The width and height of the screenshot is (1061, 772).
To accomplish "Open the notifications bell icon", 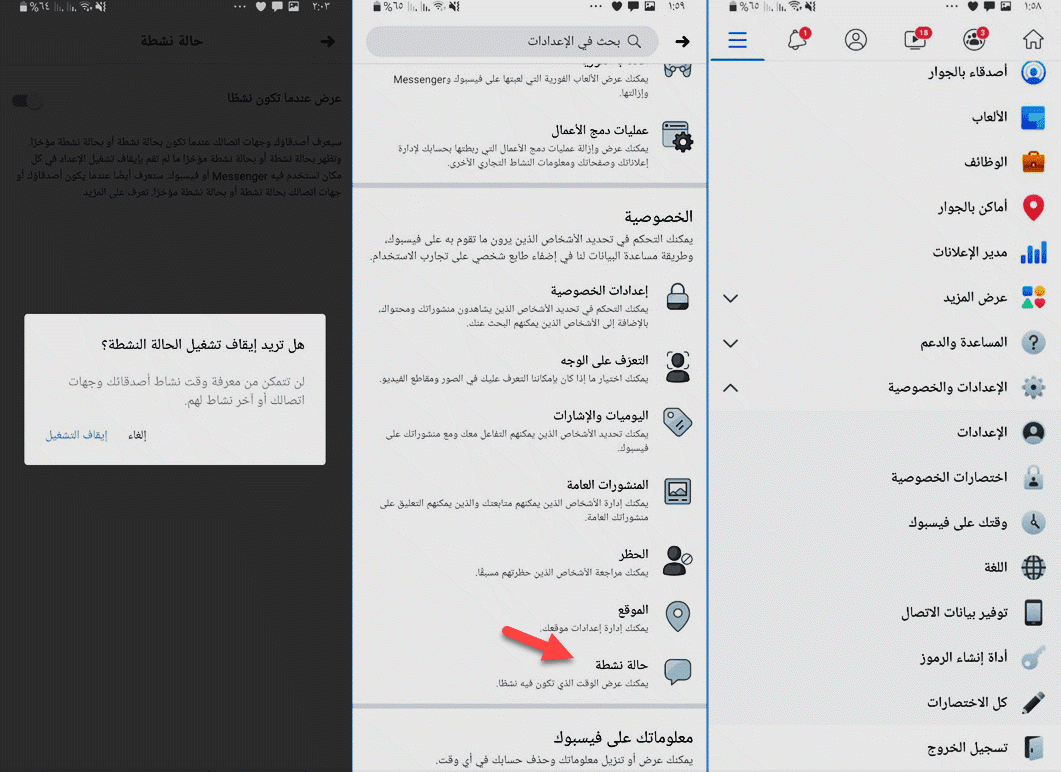I will point(797,40).
